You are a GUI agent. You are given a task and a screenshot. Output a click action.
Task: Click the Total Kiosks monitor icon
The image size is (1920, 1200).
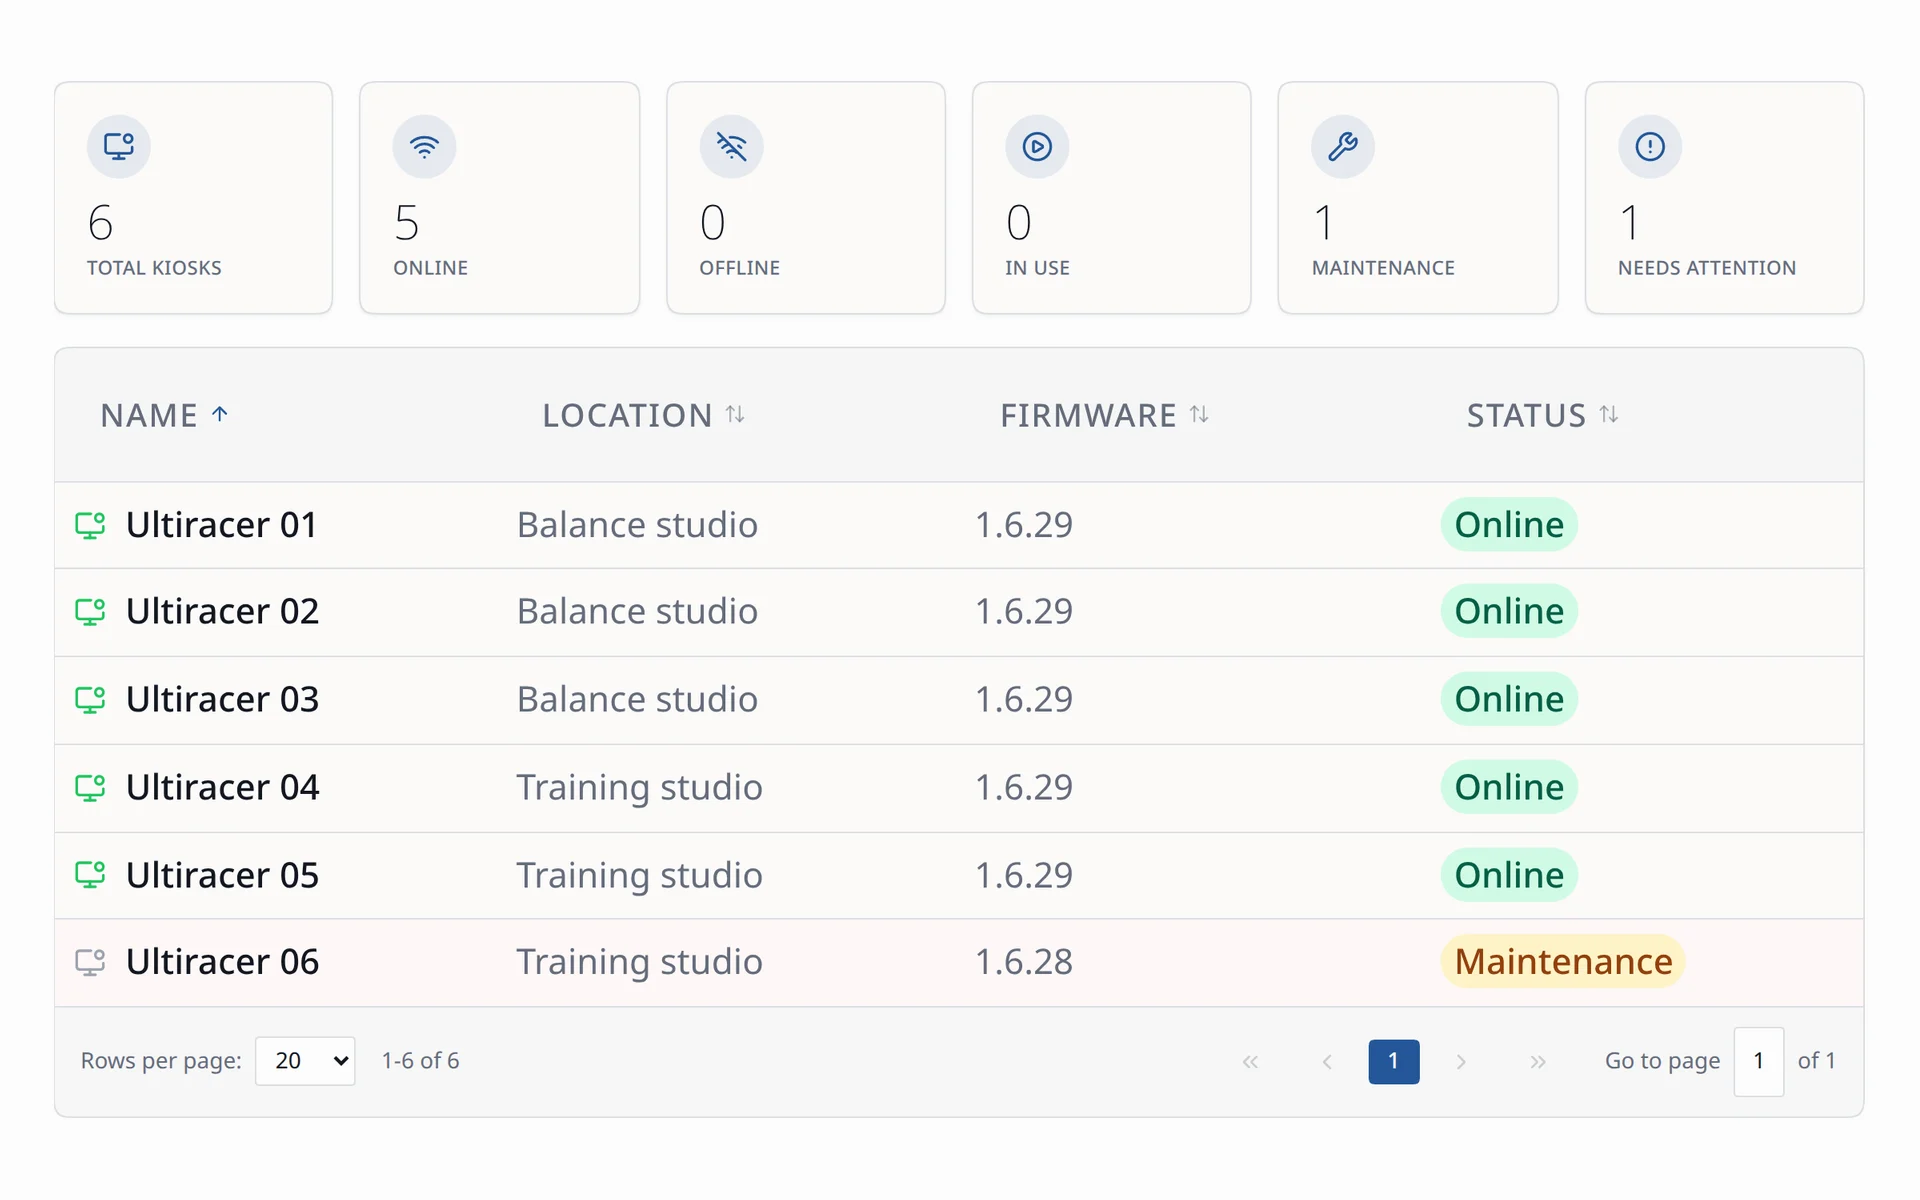click(119, 147)
